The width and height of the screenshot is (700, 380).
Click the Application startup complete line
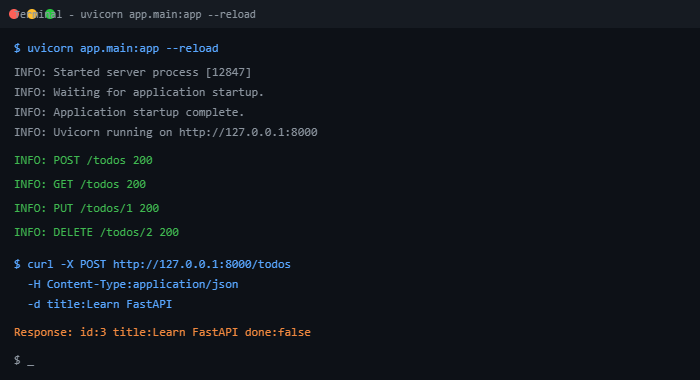pyautogui.click(x=129, y=112)
